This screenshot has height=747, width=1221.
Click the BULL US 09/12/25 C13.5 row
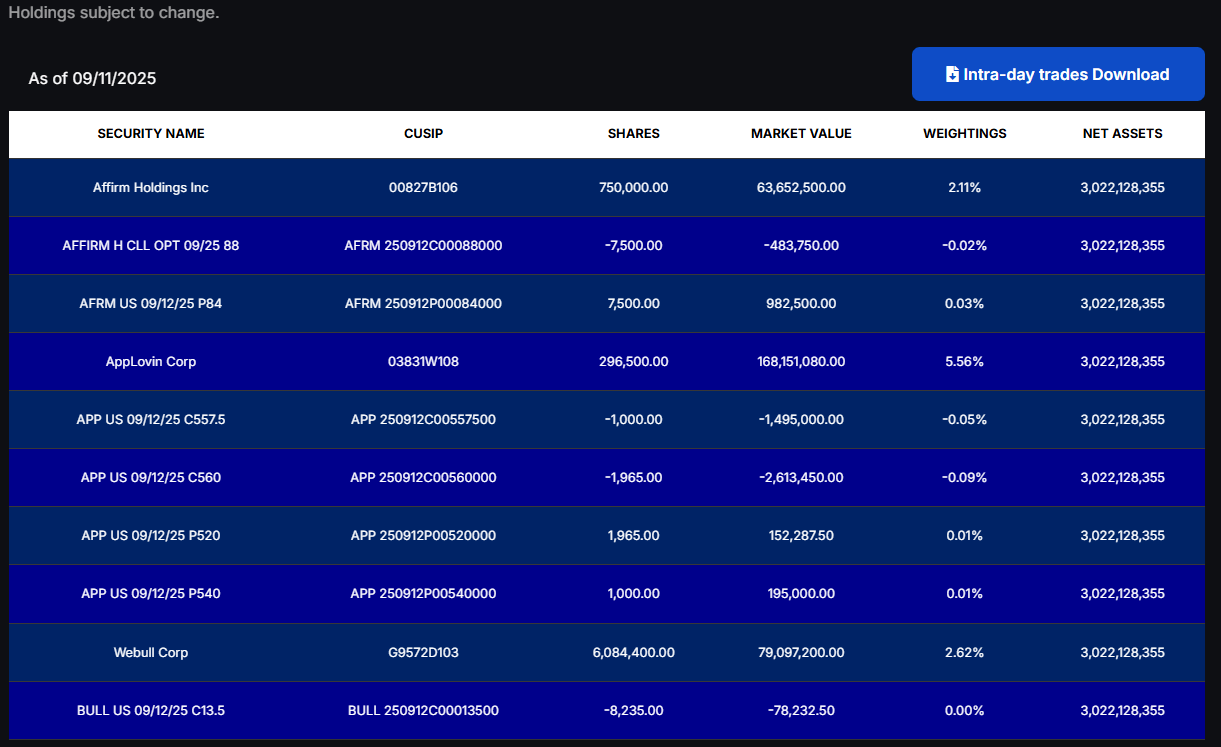(x=607, y=710)
